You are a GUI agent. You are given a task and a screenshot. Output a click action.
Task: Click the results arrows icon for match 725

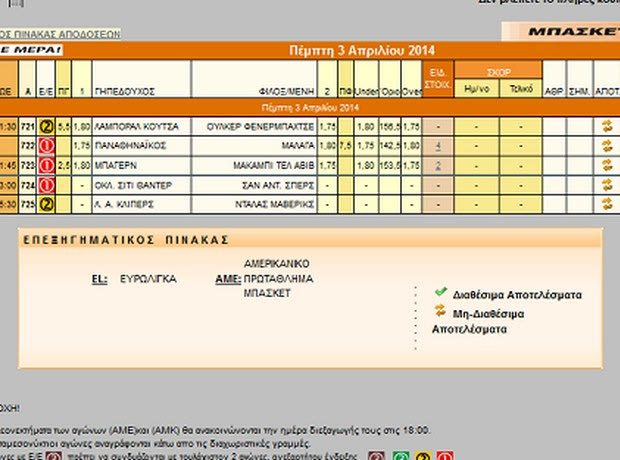[x=607, y=204]
